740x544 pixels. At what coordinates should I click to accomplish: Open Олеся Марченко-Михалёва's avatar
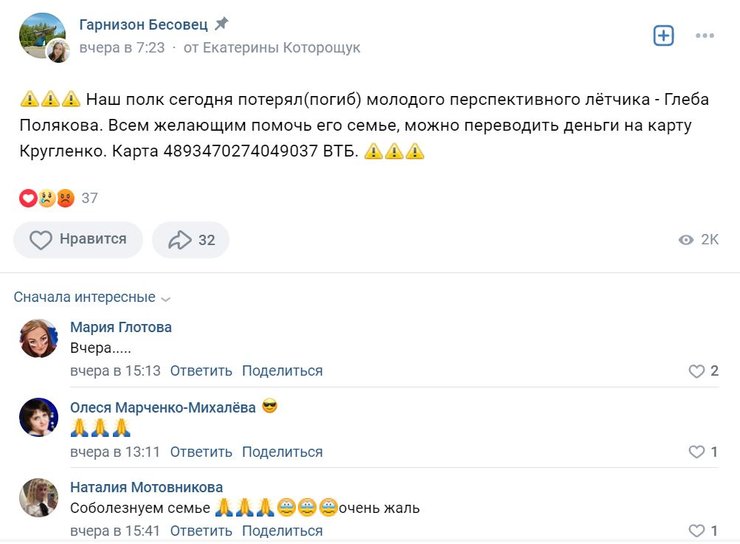click(39, 417)
